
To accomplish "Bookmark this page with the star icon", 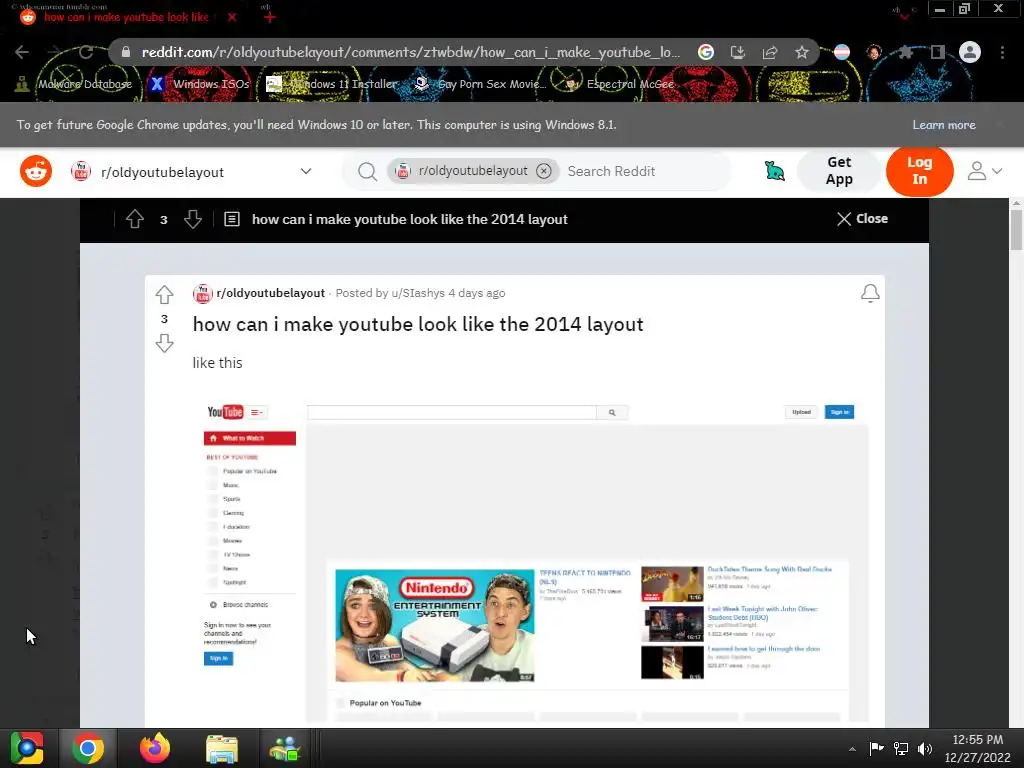I will coord(801,52).
